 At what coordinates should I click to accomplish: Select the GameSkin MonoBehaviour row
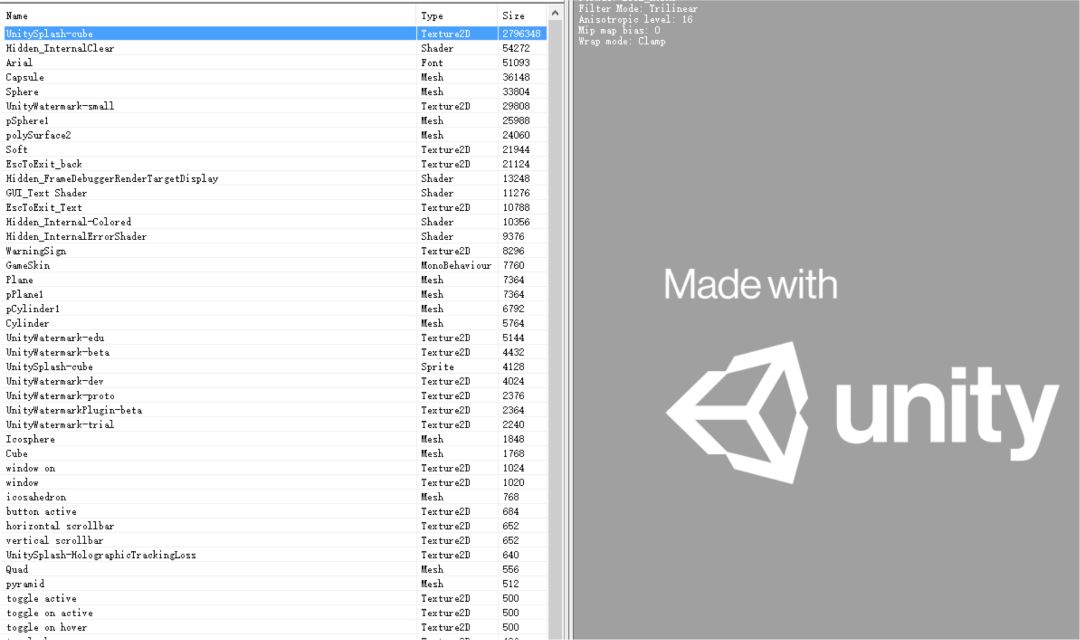(x=276, y=265)
